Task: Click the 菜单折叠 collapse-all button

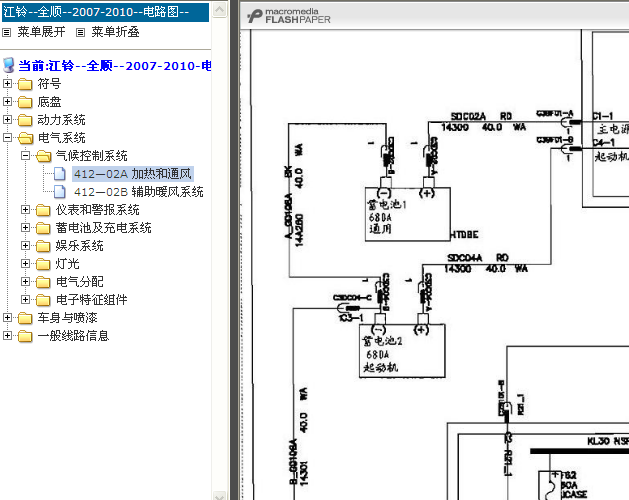Action: [x=115, y=32]
